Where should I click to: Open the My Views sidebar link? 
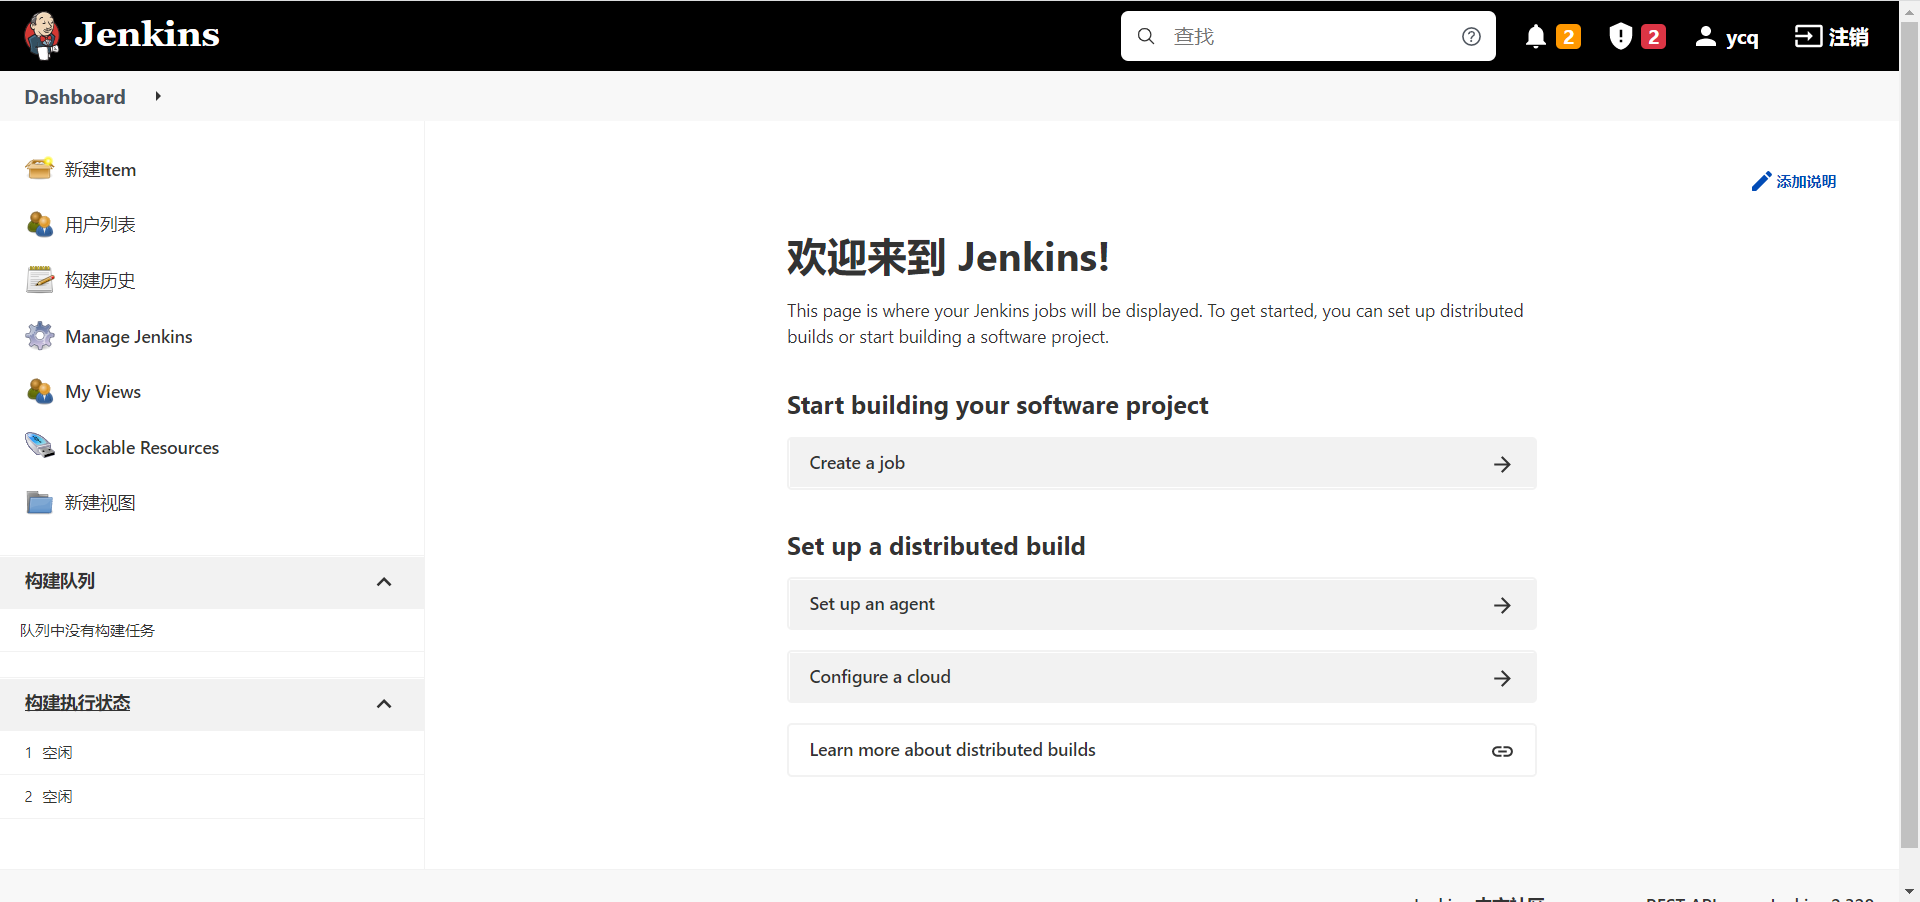click(x=103, y=392)
